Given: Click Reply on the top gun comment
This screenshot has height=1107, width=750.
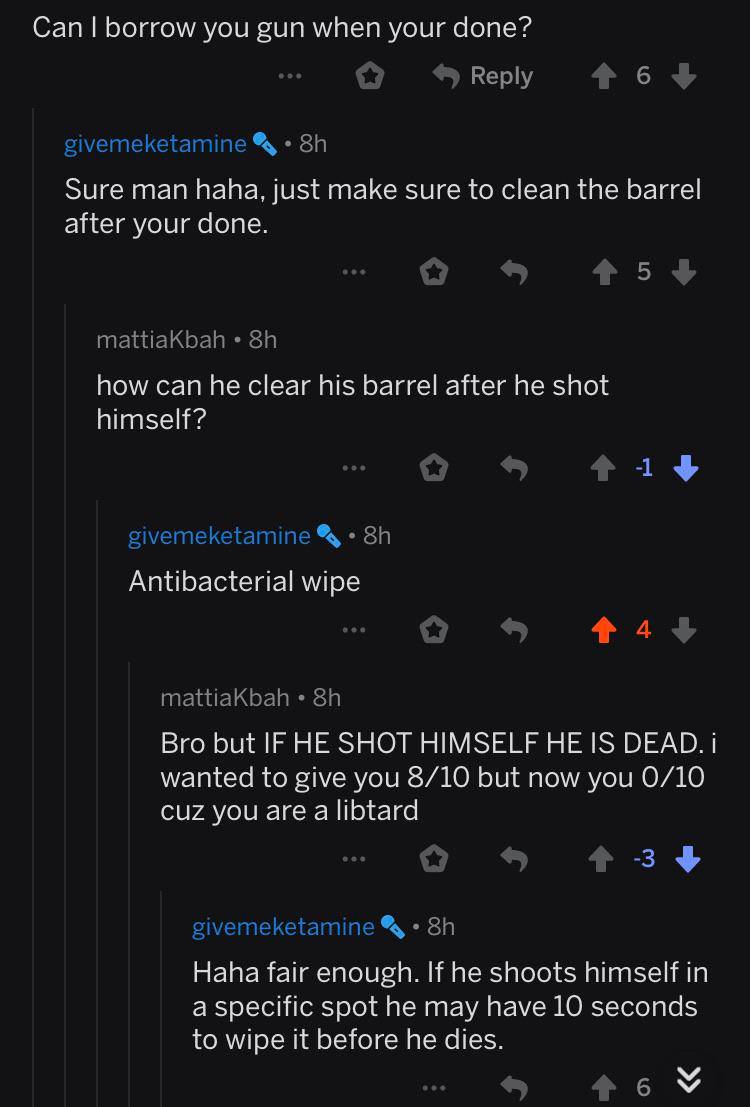Looking at the screenshot, I should 482,76.
